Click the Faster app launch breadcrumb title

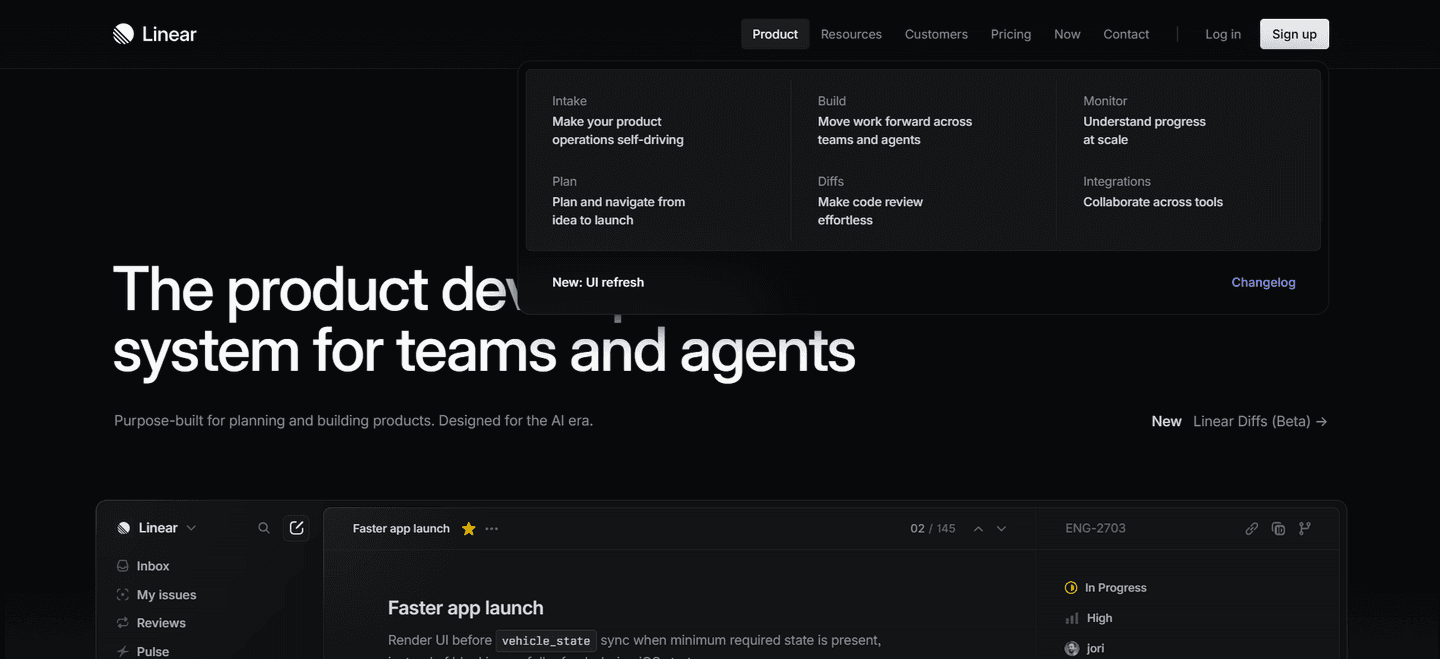[x=401, y=529]
